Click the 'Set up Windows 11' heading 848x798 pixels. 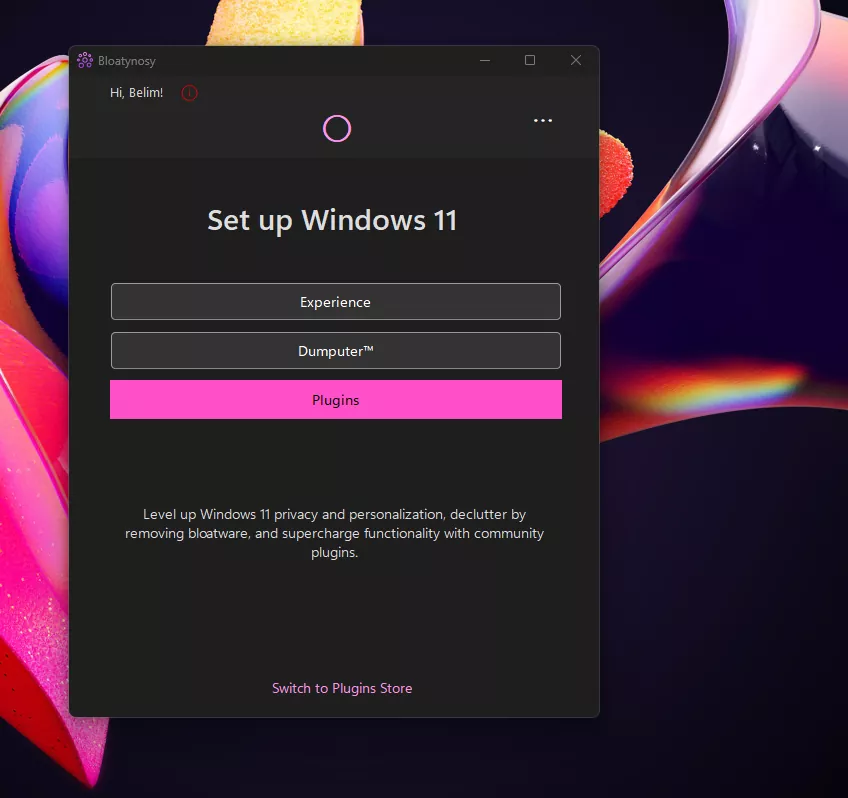pos(332,221)
